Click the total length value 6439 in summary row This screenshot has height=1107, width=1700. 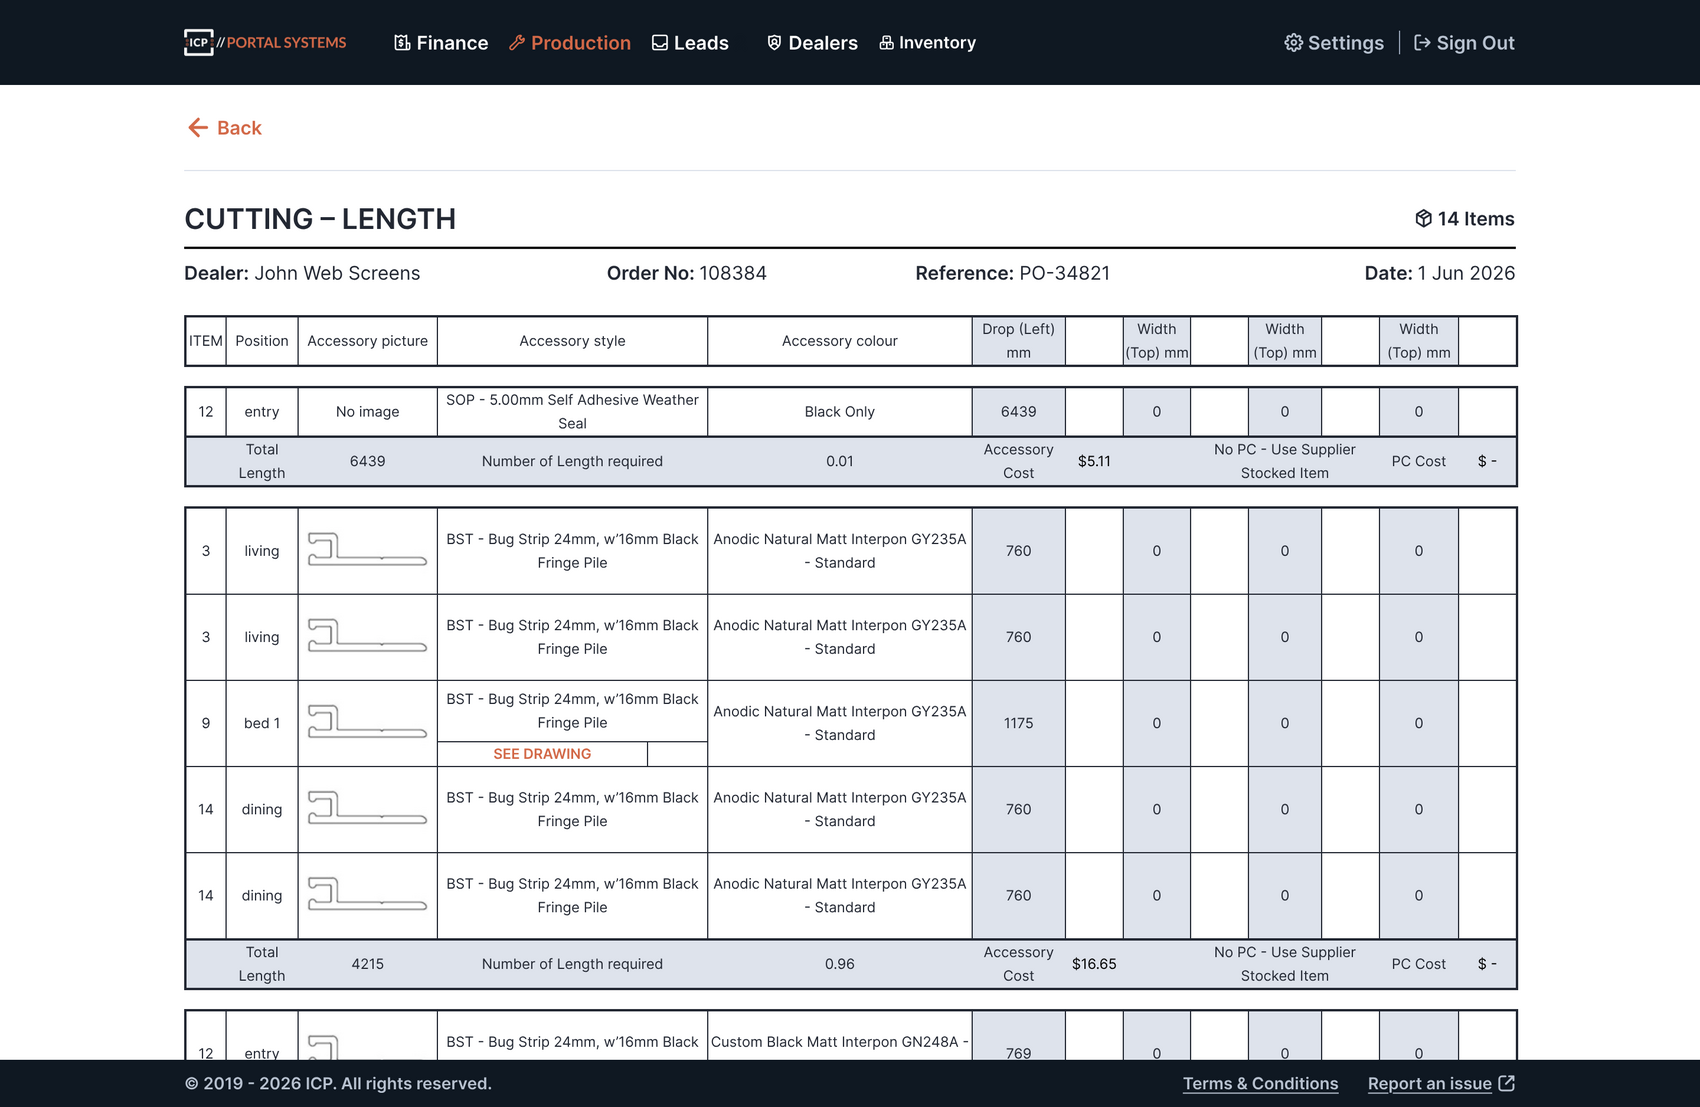pyautogui.click(x=367, y=461)
